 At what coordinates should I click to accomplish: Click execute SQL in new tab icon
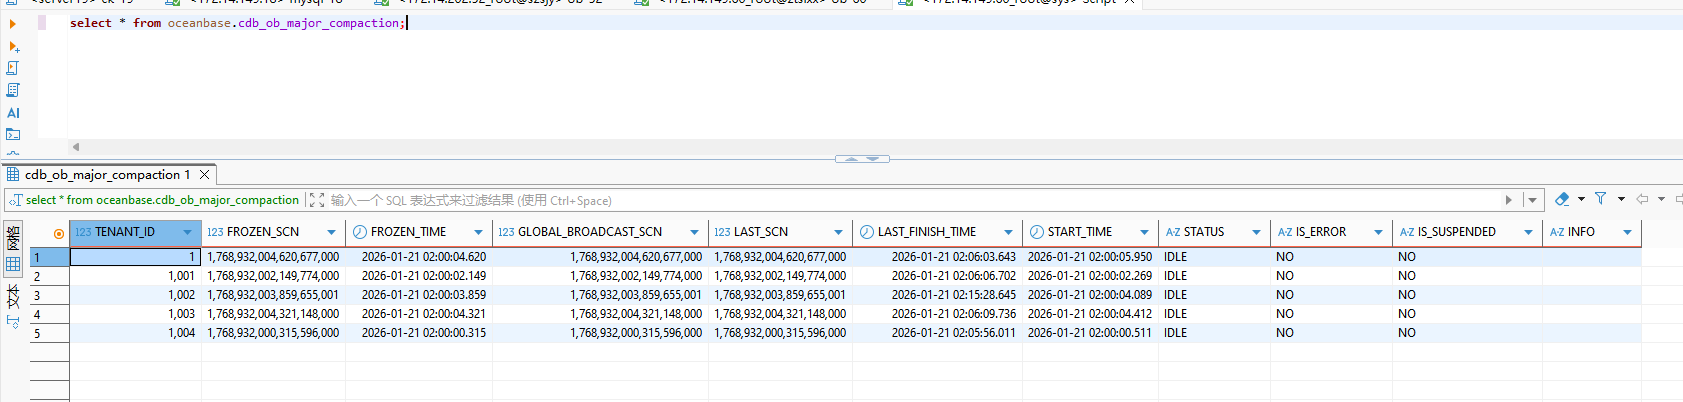13,47
